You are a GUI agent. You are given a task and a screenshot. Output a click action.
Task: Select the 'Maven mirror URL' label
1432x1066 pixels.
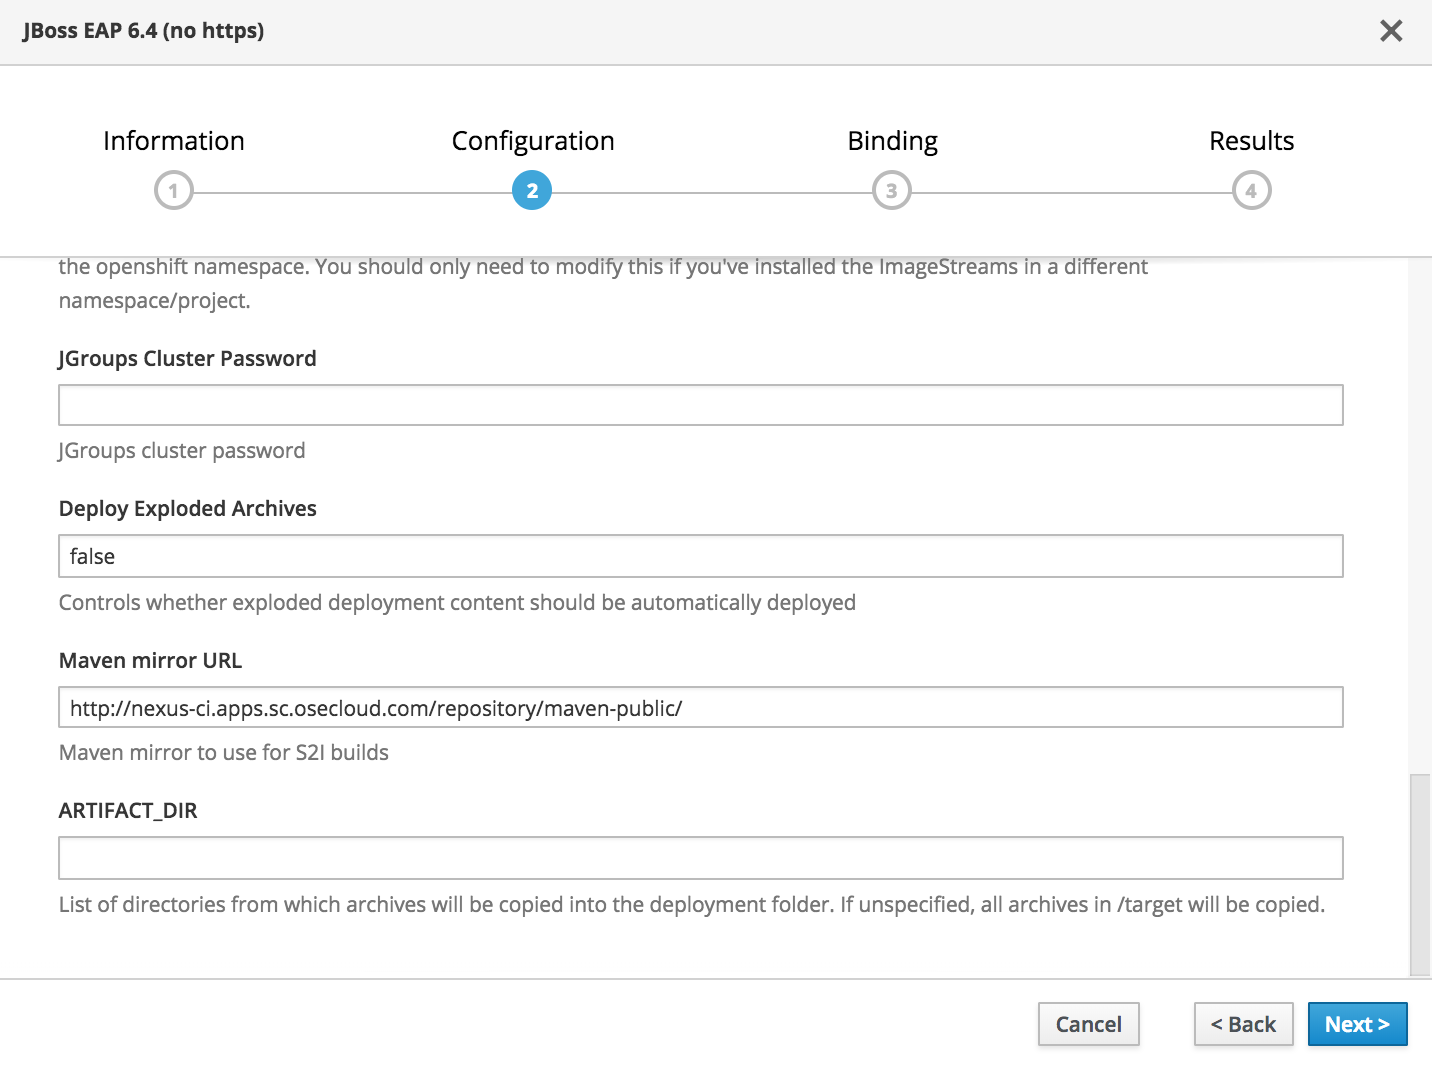(151, 661)
